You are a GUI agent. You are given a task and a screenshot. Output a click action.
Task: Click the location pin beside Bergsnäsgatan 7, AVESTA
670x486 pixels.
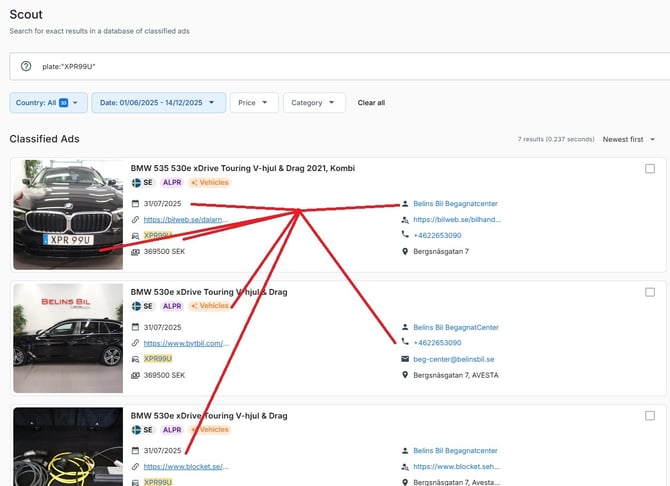[405, 375]
